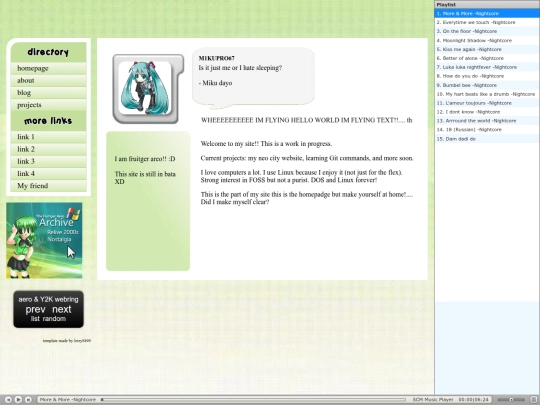Screen dimensions: 540x405
Task: Click link 3 under more links
Action: click(49, 162)
